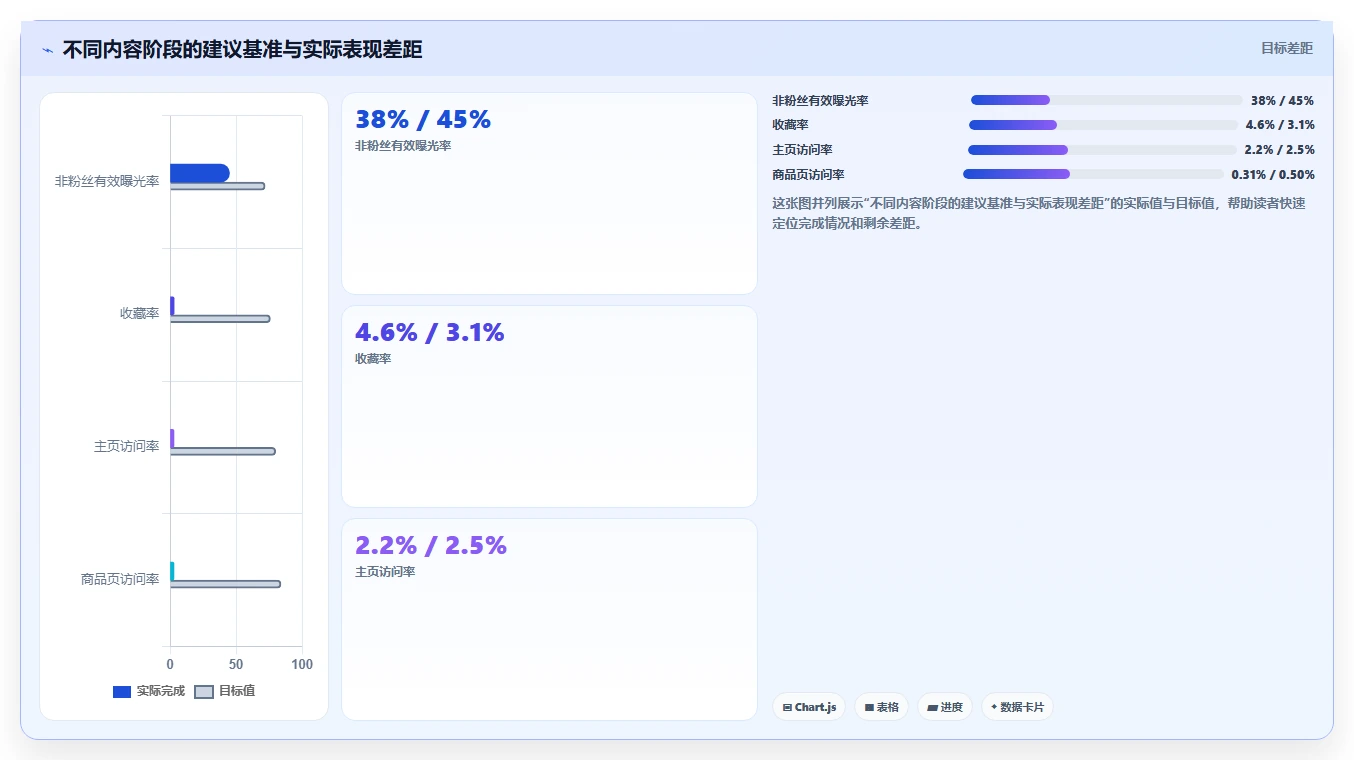The width and height of the screenshot is (1354, 760).
Task: Click the 主页访问率 chart axis label
Action: (x=127, y=447)
